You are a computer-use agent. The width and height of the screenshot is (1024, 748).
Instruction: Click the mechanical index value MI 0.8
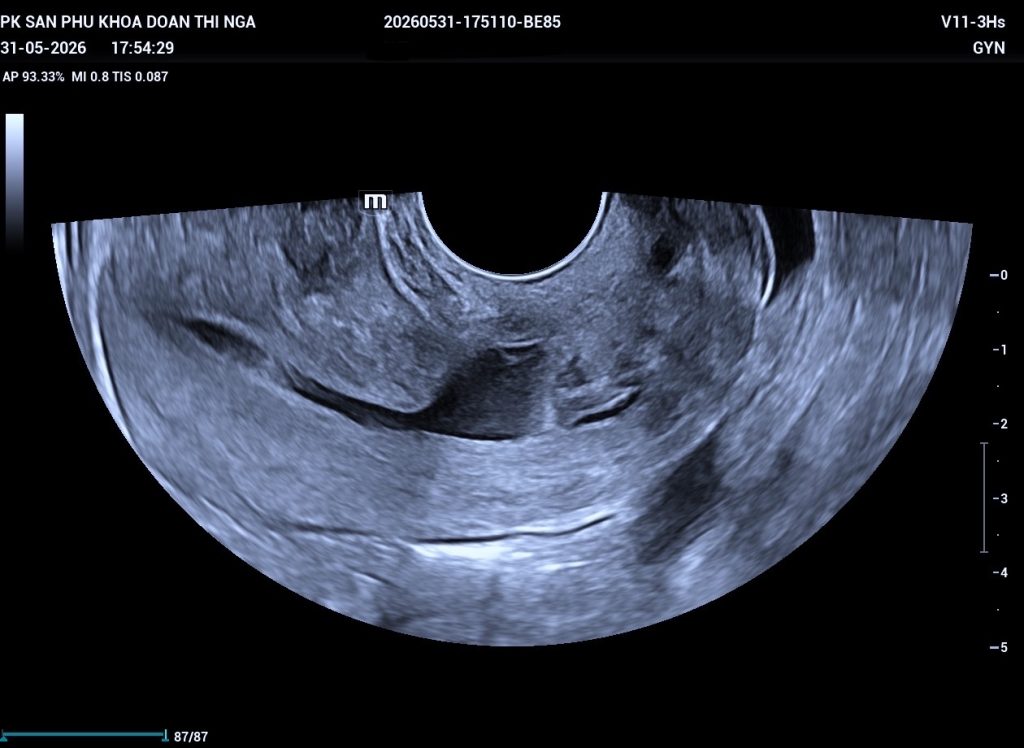coord(90,76)
